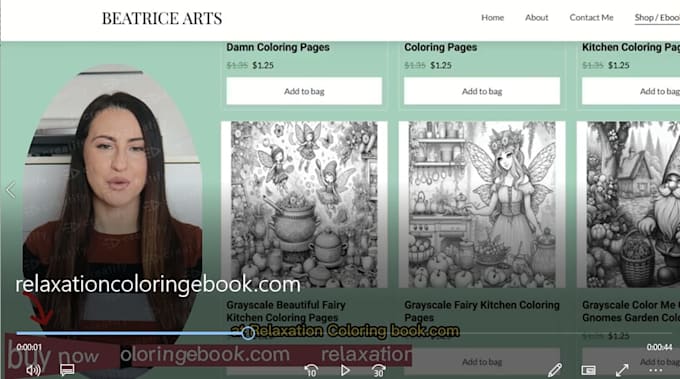Viewport: 680px width, 379px height.
Task: Switch to mini player view
Action: tap(588, 370)
